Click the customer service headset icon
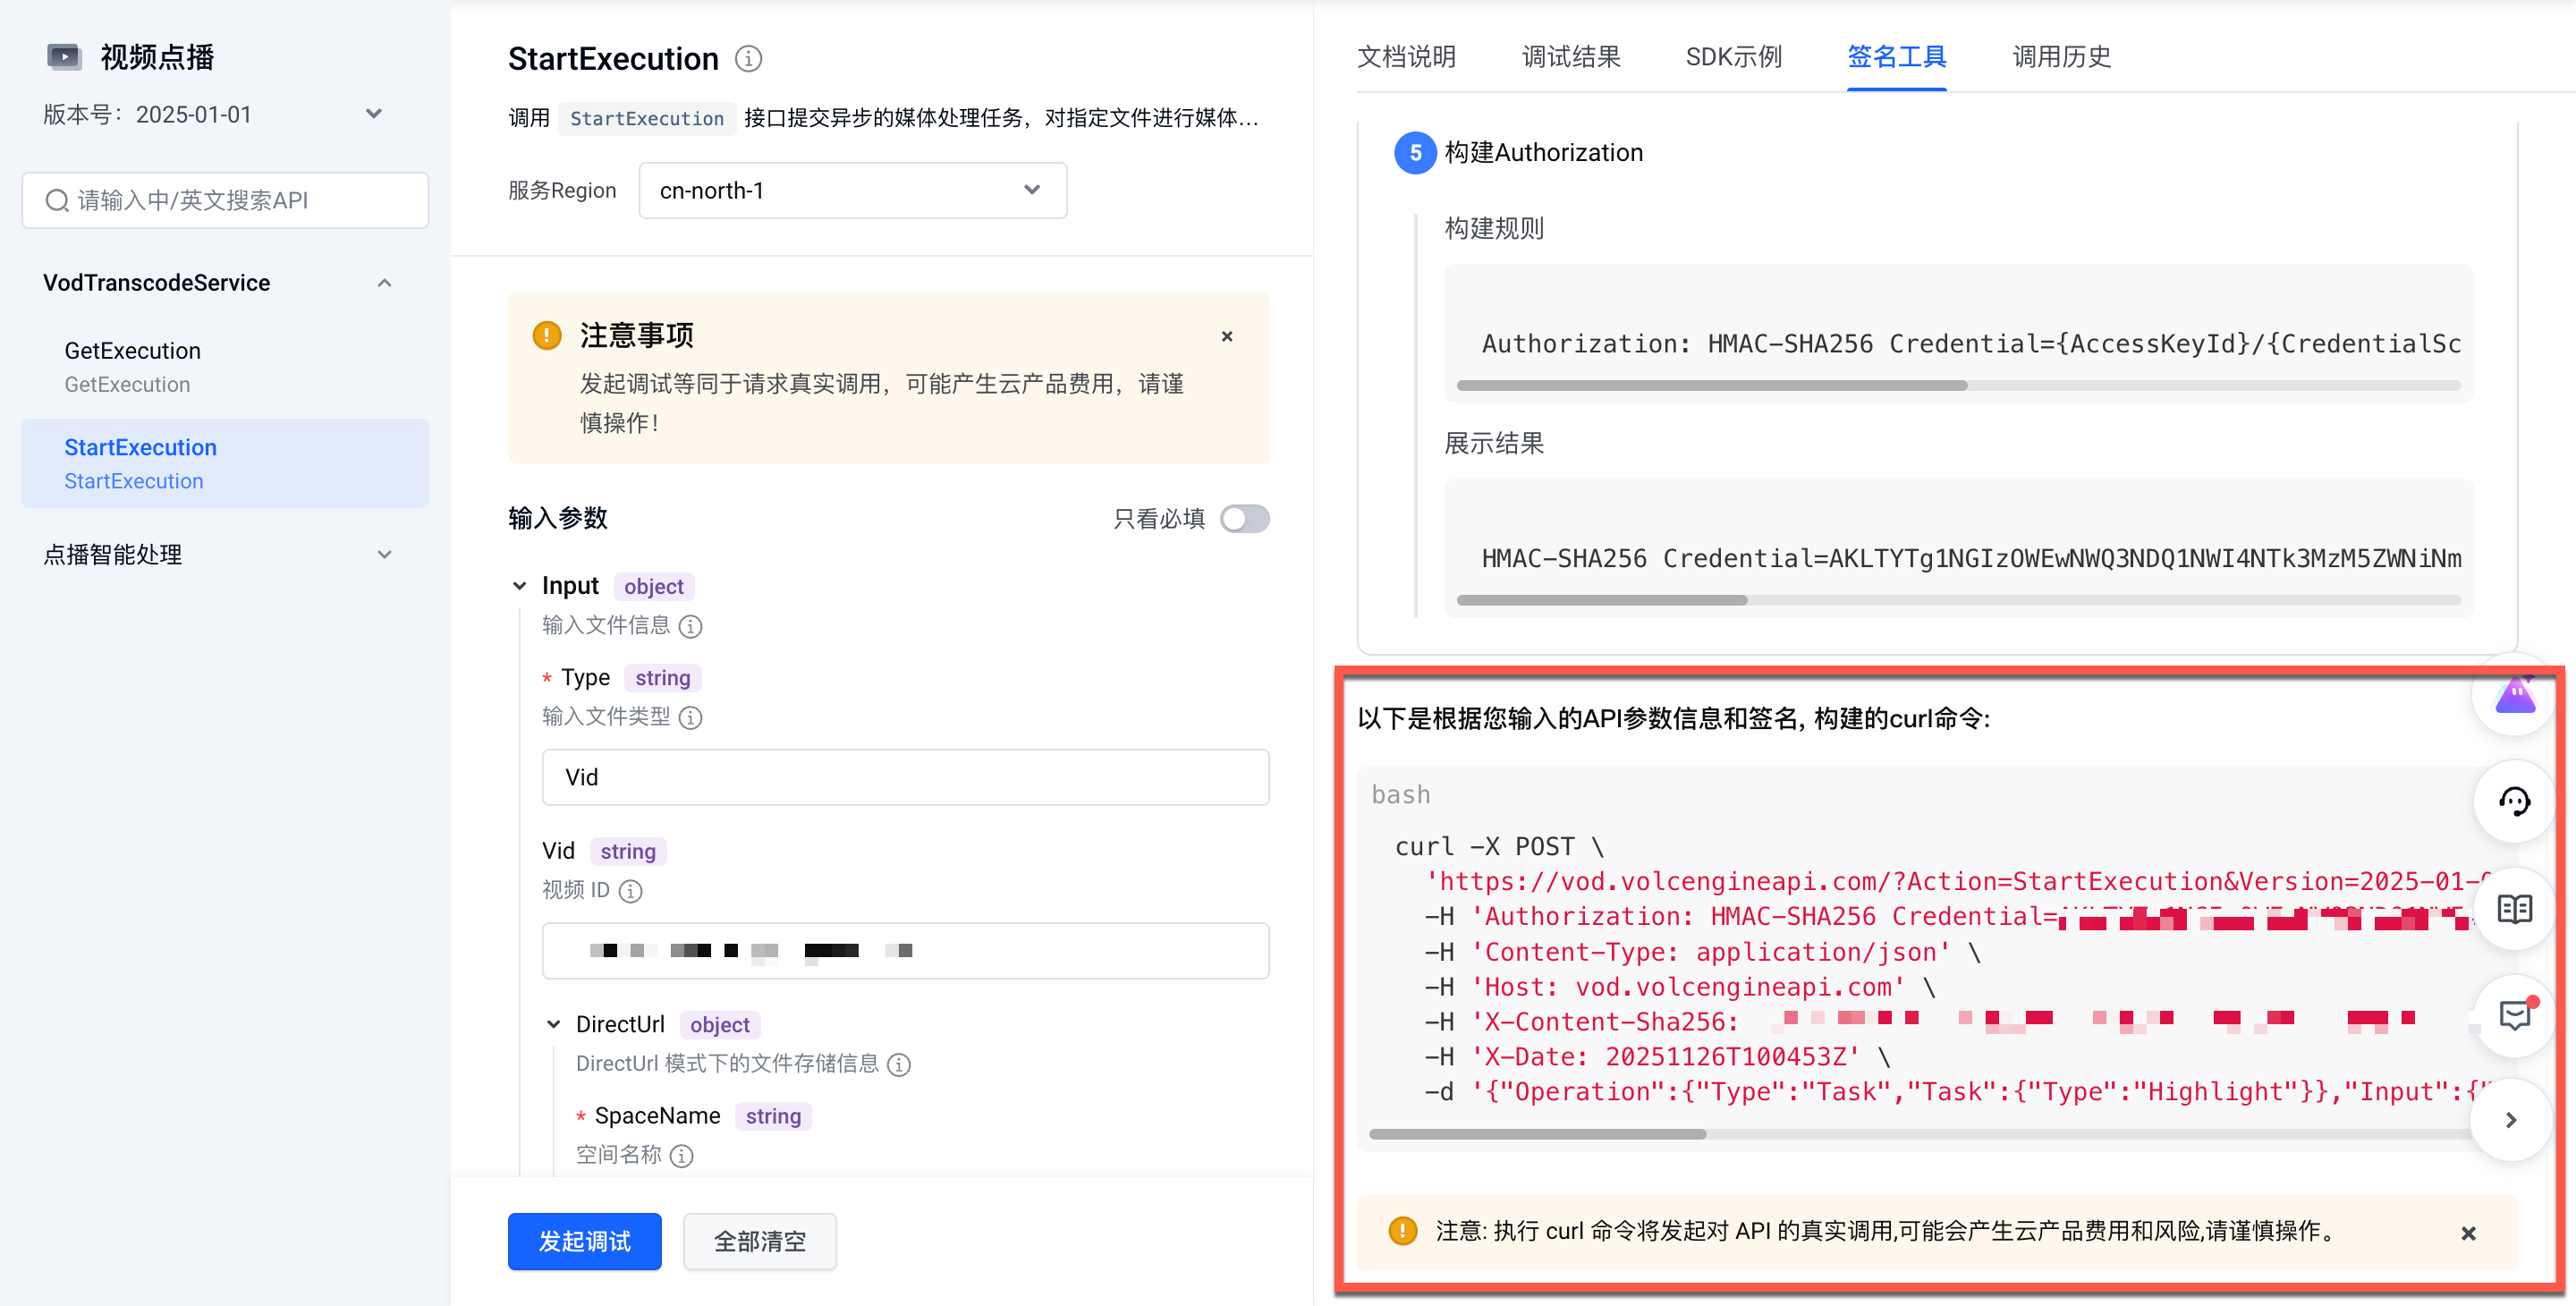This screenshot has height=1306, width=2576. [2513, 802]
